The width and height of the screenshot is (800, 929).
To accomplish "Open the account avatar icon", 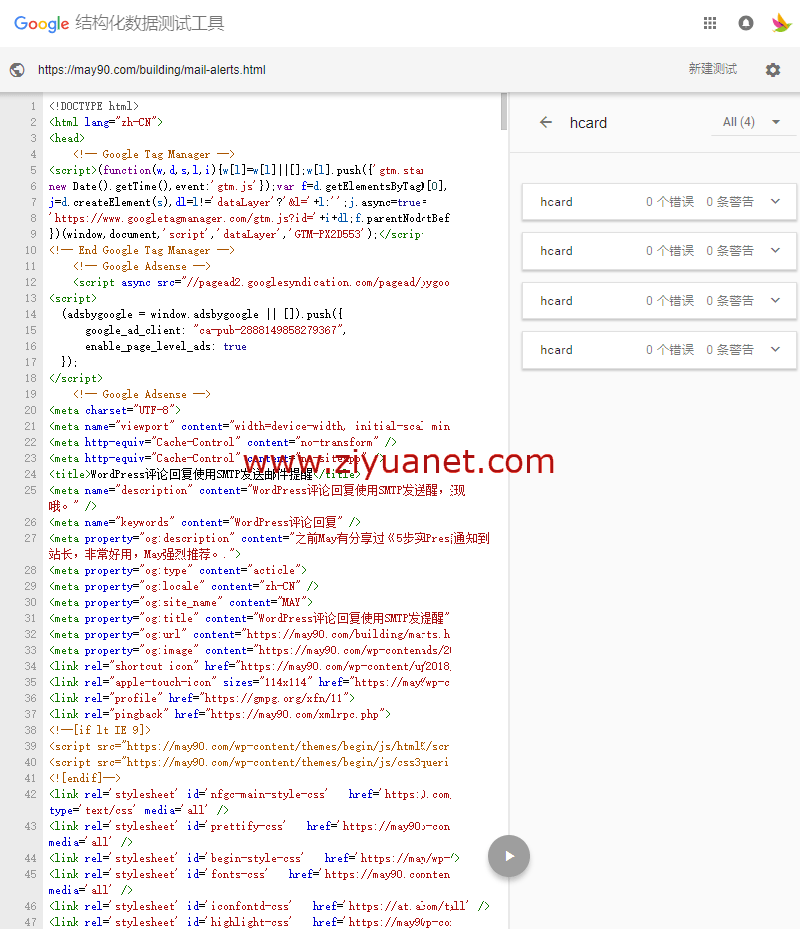I will (781, 23).
